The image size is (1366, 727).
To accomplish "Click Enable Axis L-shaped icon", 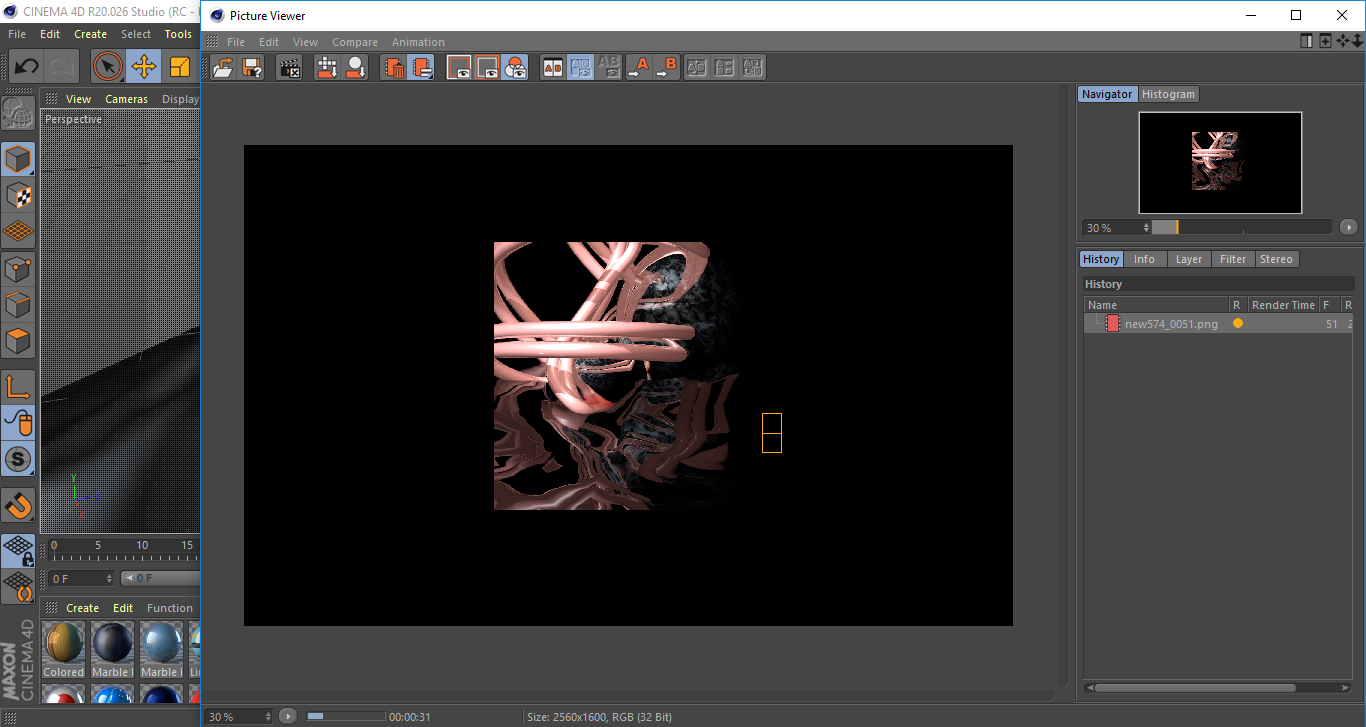I will coord(18,388).
